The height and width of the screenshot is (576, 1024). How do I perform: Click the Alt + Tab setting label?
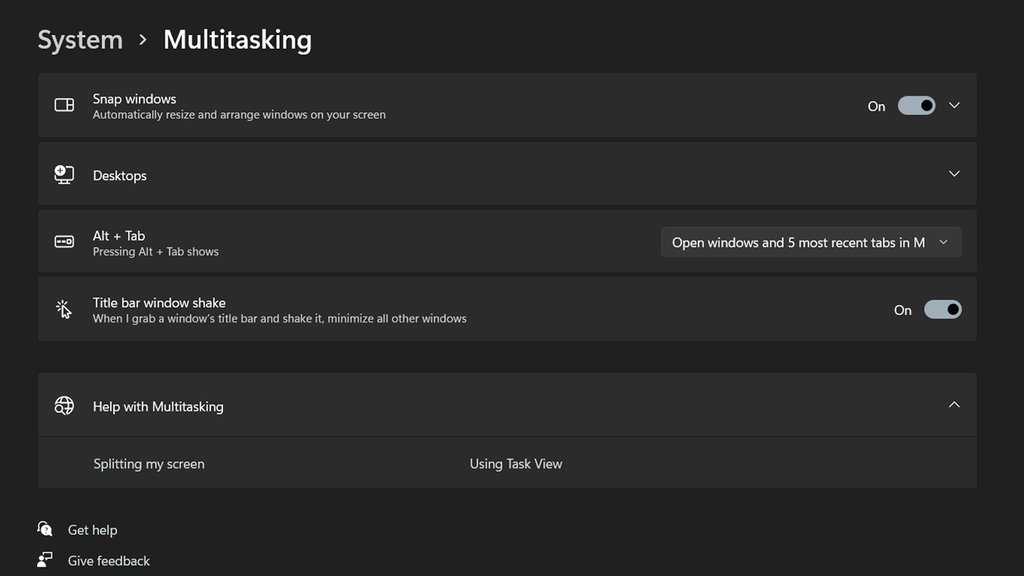coord(119,236)
